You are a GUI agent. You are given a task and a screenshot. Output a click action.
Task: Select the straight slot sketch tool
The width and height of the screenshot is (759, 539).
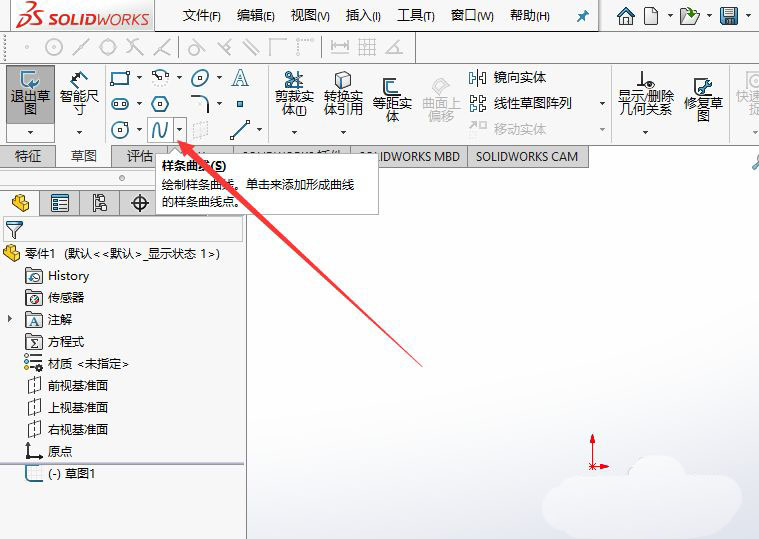pyautogui.click(x=120, y=104)
